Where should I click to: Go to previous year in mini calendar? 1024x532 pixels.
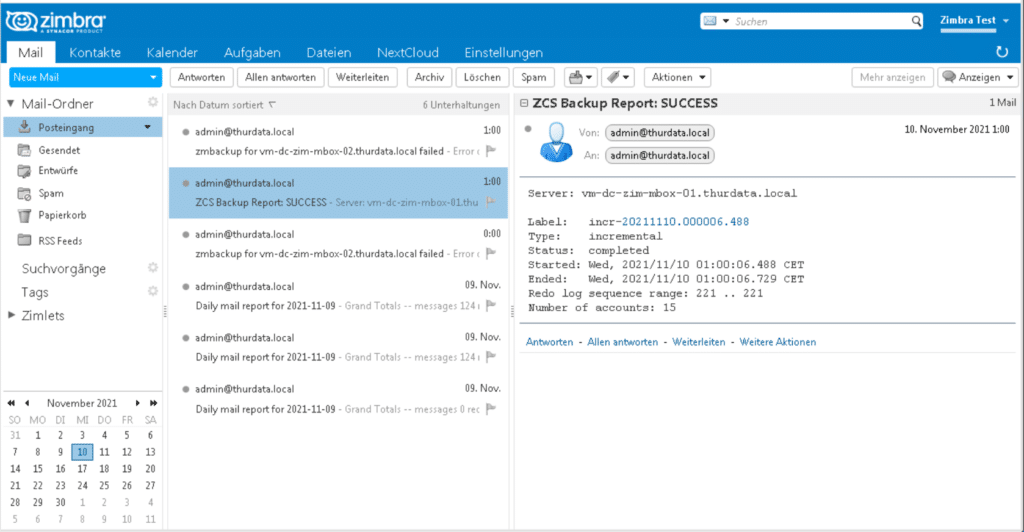click(x=11, y=403)
